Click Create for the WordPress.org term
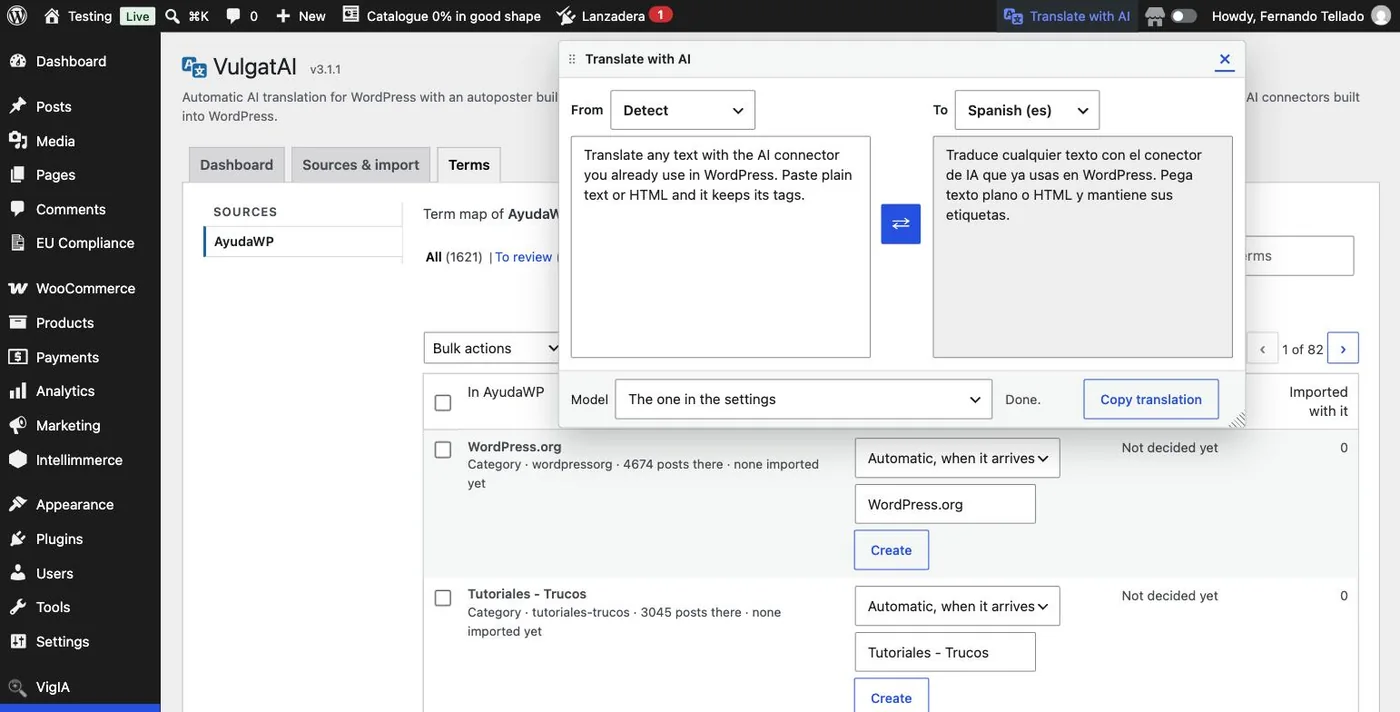 891,550
